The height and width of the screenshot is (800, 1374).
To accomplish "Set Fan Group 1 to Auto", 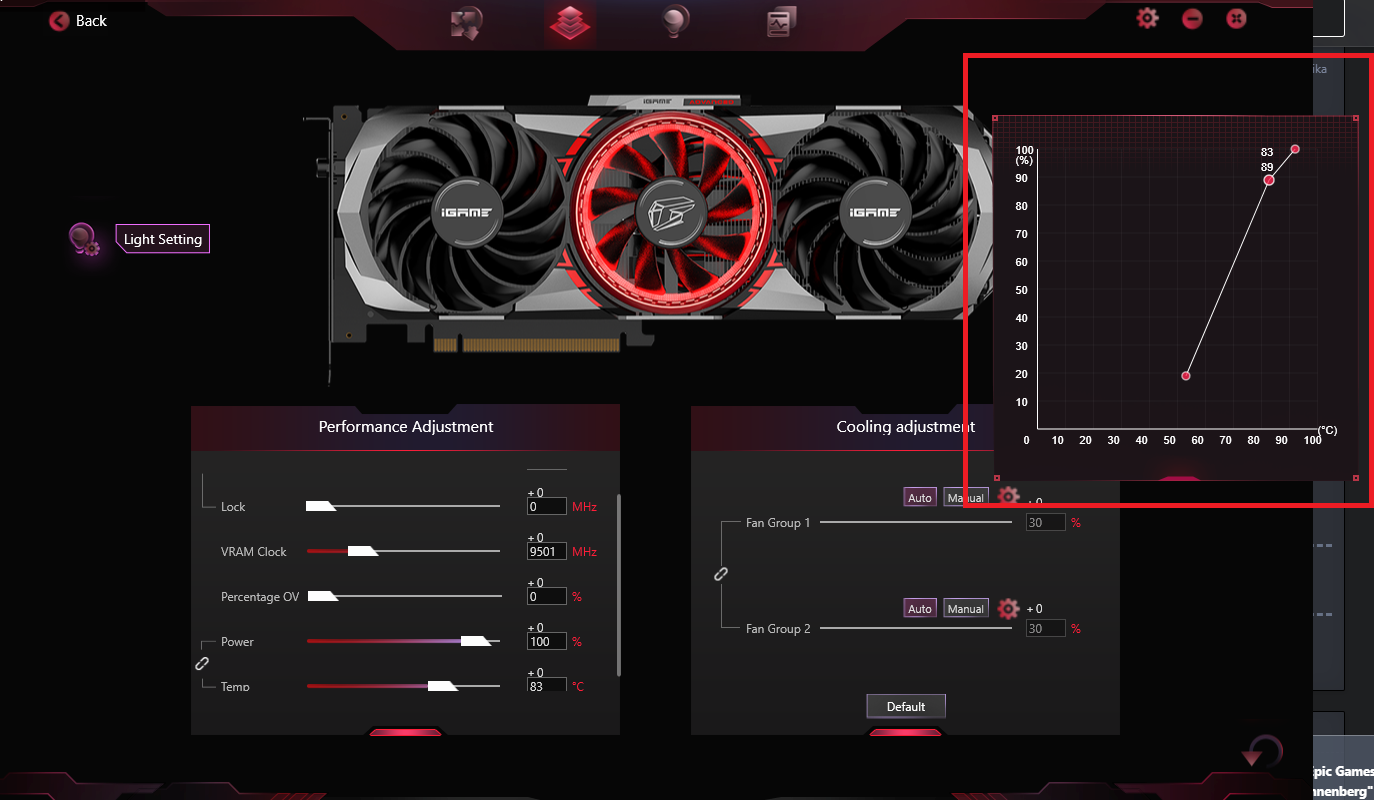I will click(920, 497).
